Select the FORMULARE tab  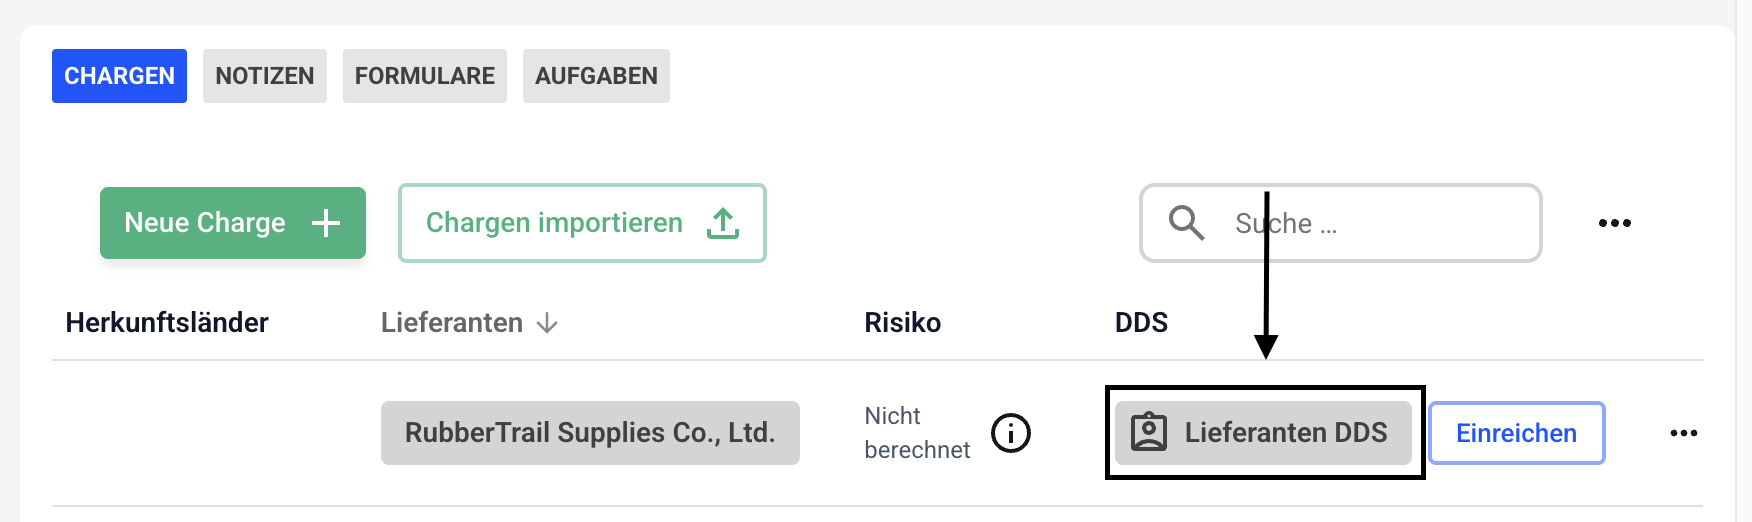[424, 76]
